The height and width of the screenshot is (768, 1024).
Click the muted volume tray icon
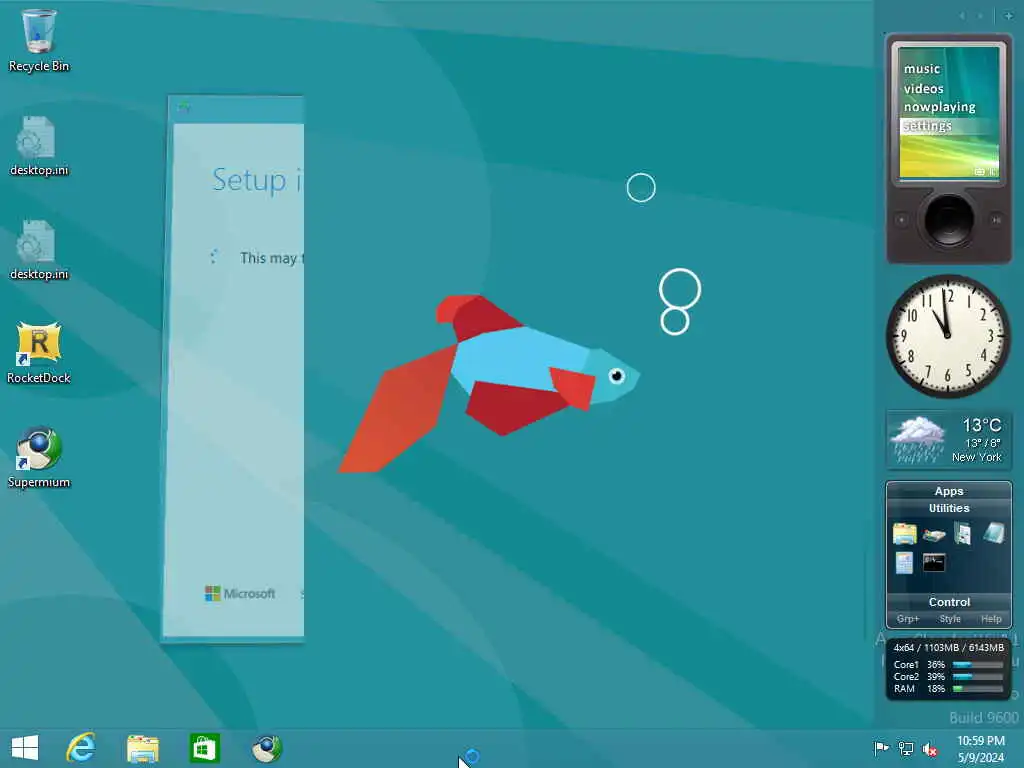click(x=930, y=749)
